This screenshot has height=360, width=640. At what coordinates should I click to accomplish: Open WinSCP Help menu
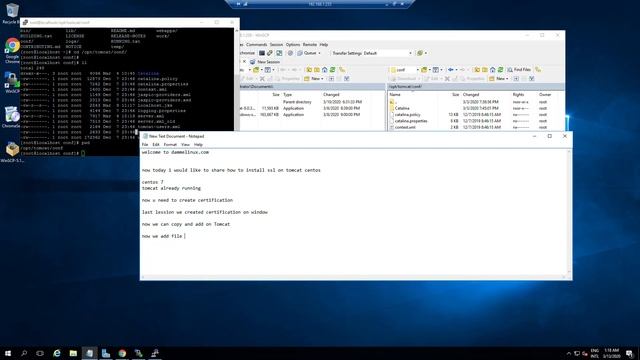[324, 44]
